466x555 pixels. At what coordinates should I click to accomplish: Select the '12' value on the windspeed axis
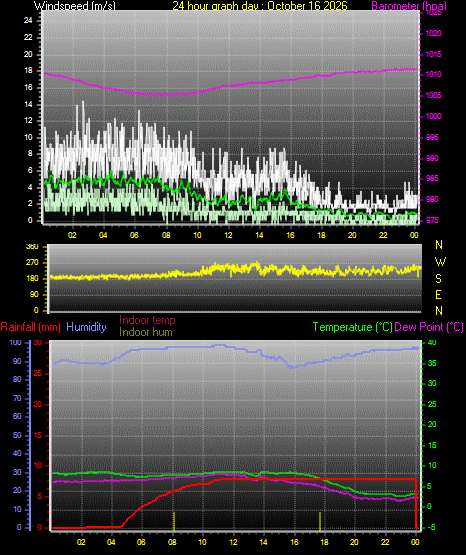point(28,120)
